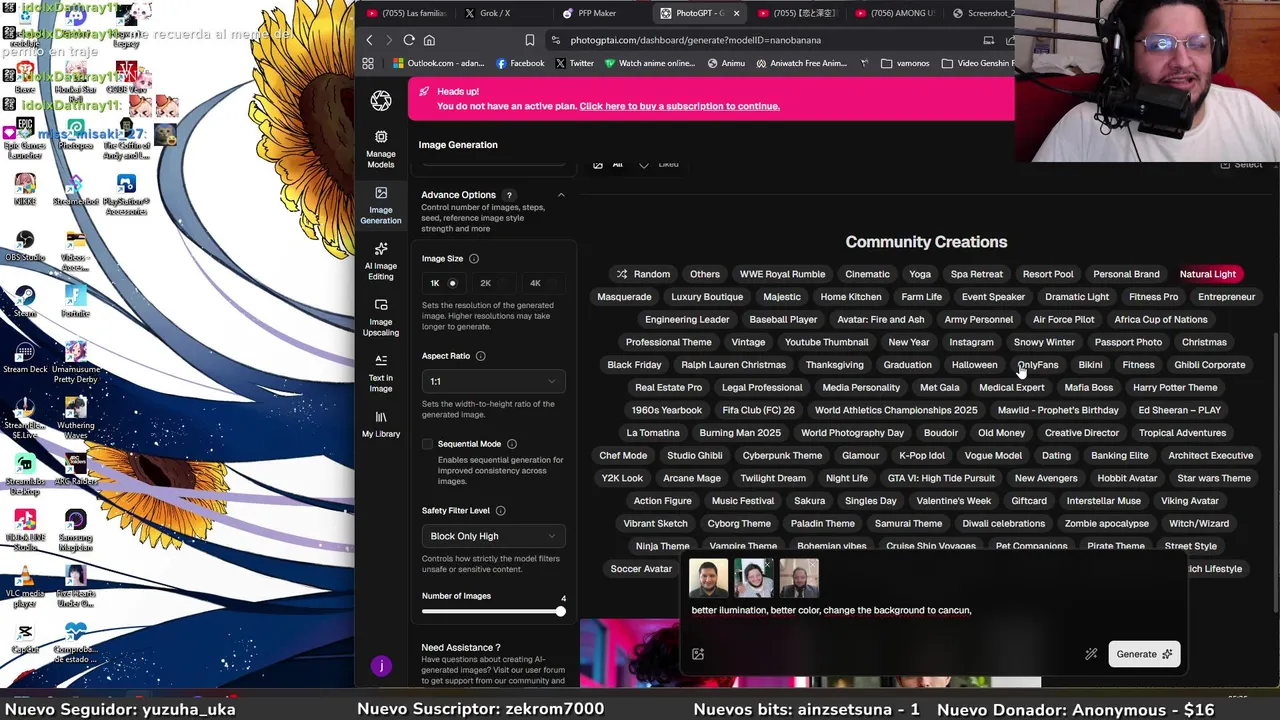Viewport: 1280px width, 720px height.
Task: Switch to the Screenshot browser tab
Action: pos(982,13)
